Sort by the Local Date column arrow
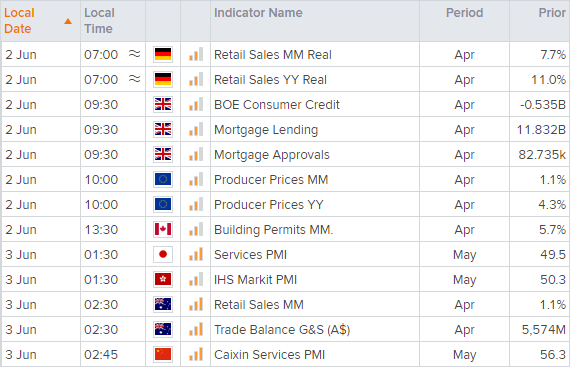This screenshot has width=570, height=367. coord(68,22)
